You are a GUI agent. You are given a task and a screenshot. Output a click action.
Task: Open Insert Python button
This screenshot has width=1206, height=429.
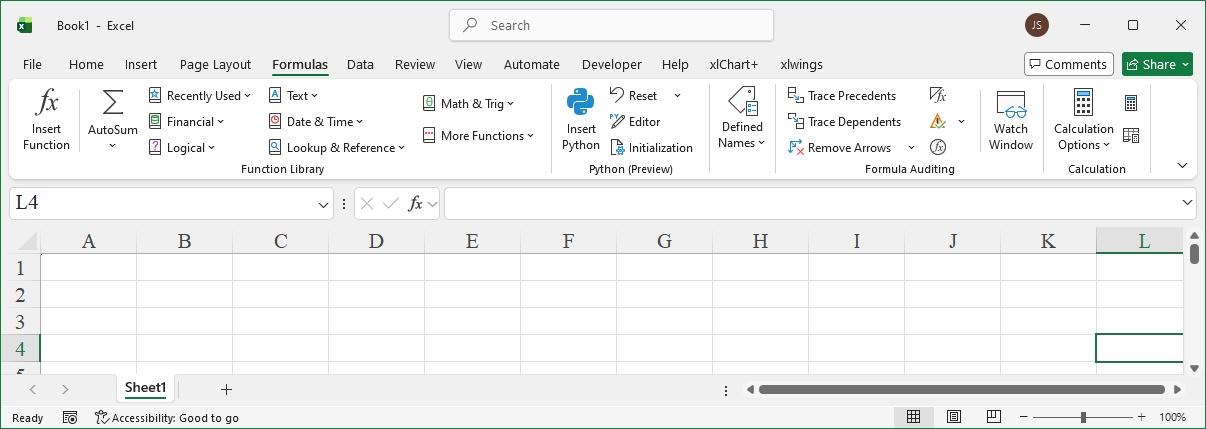coord(581,120)
